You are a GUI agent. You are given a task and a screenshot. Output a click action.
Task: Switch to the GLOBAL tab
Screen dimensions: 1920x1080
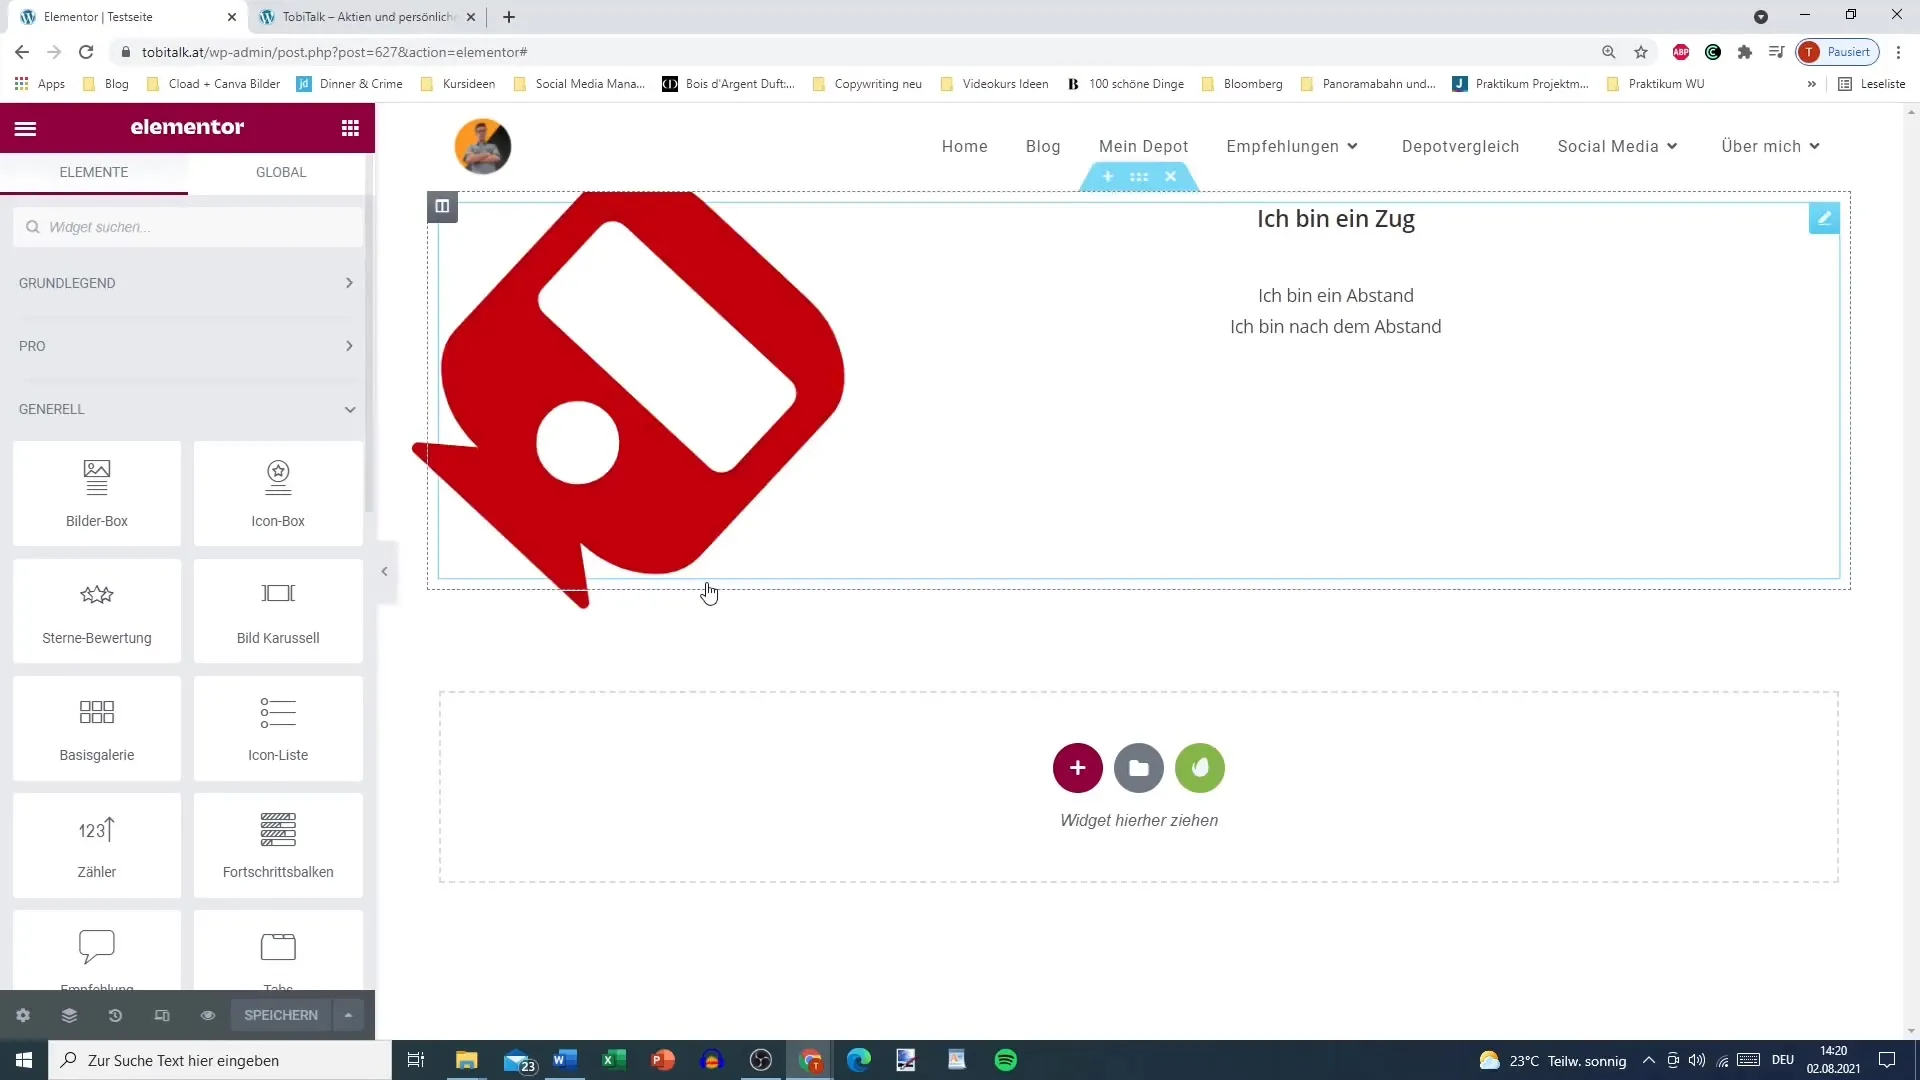pos(281,172)
